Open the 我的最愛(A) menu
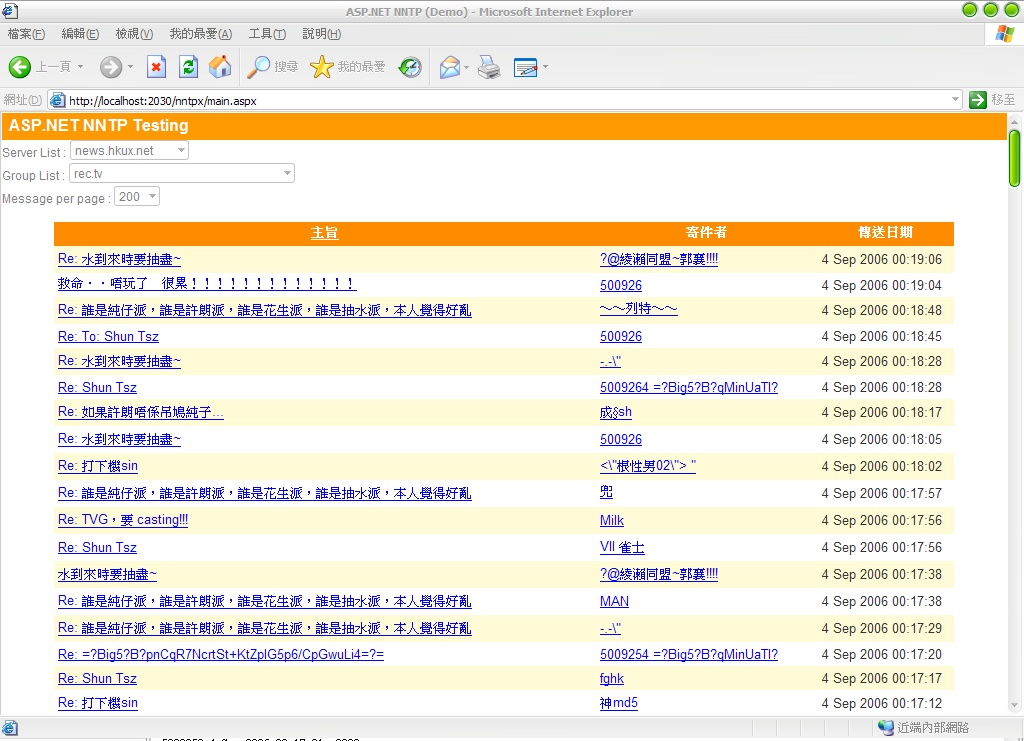 coord(200,34)
